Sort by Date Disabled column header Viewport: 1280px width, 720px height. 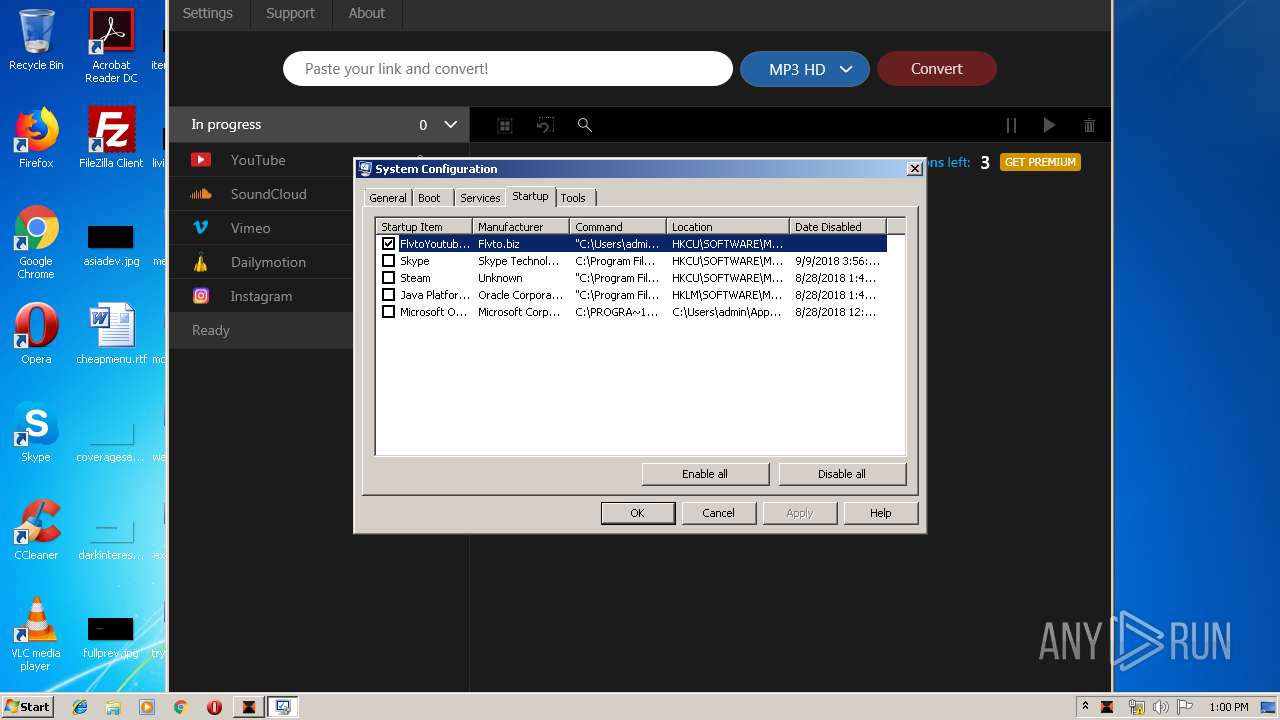[x=838, y=227]
